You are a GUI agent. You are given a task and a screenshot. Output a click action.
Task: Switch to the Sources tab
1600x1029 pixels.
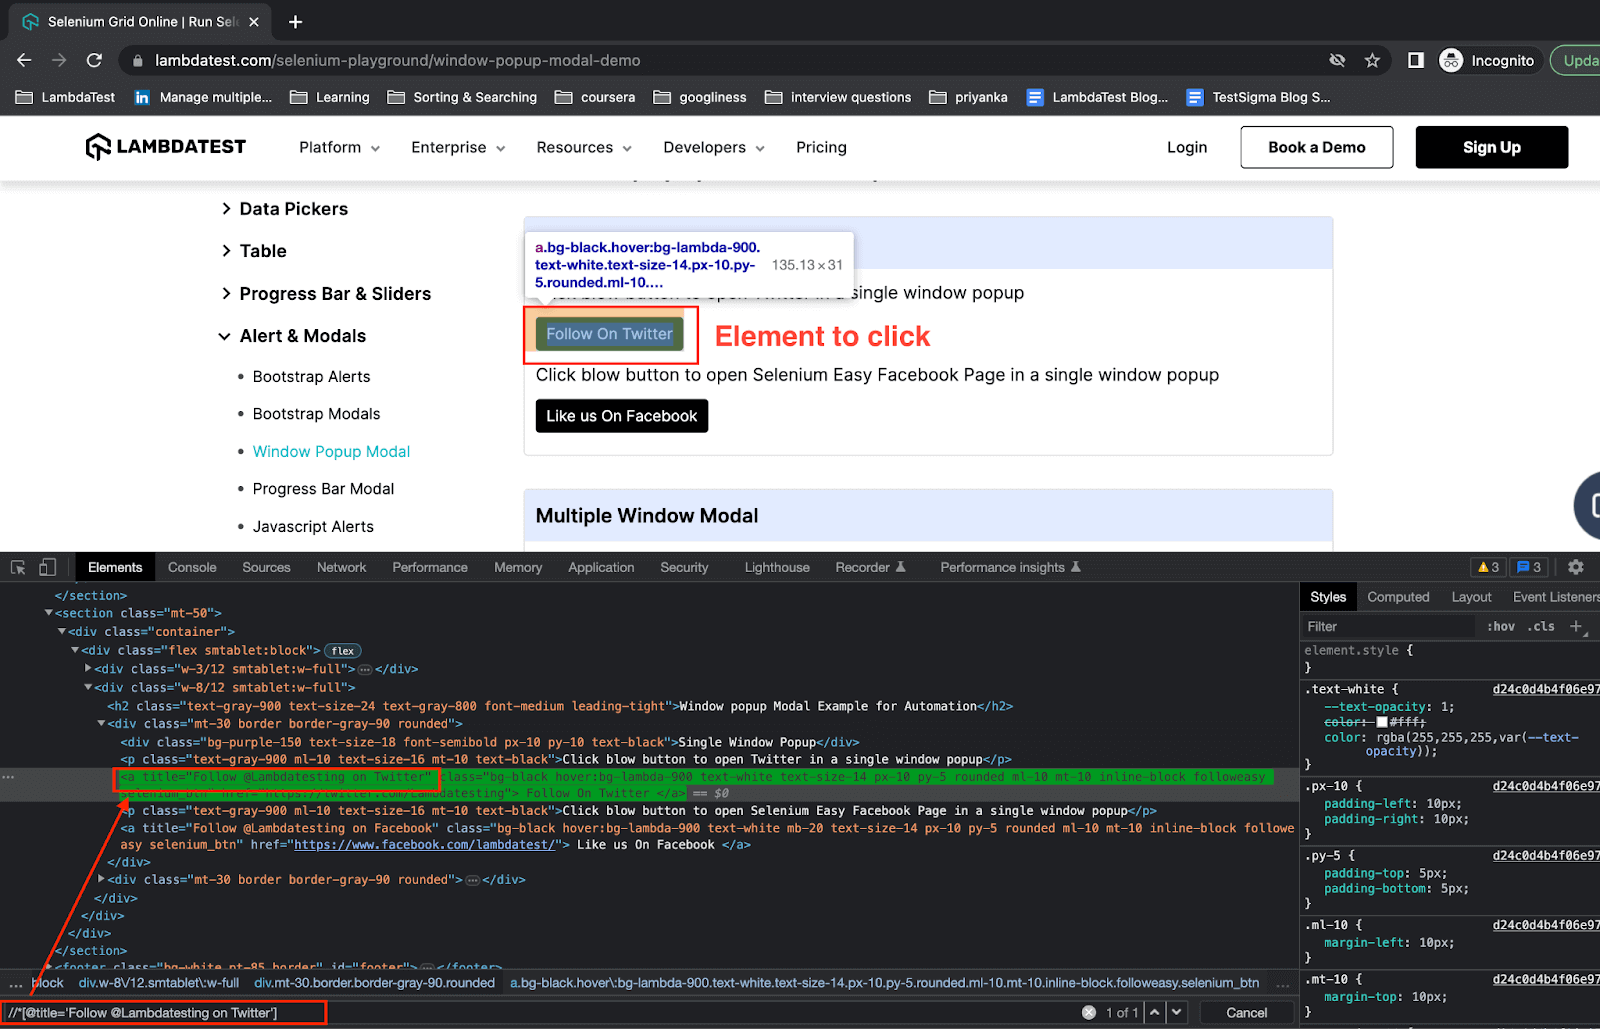266,567
